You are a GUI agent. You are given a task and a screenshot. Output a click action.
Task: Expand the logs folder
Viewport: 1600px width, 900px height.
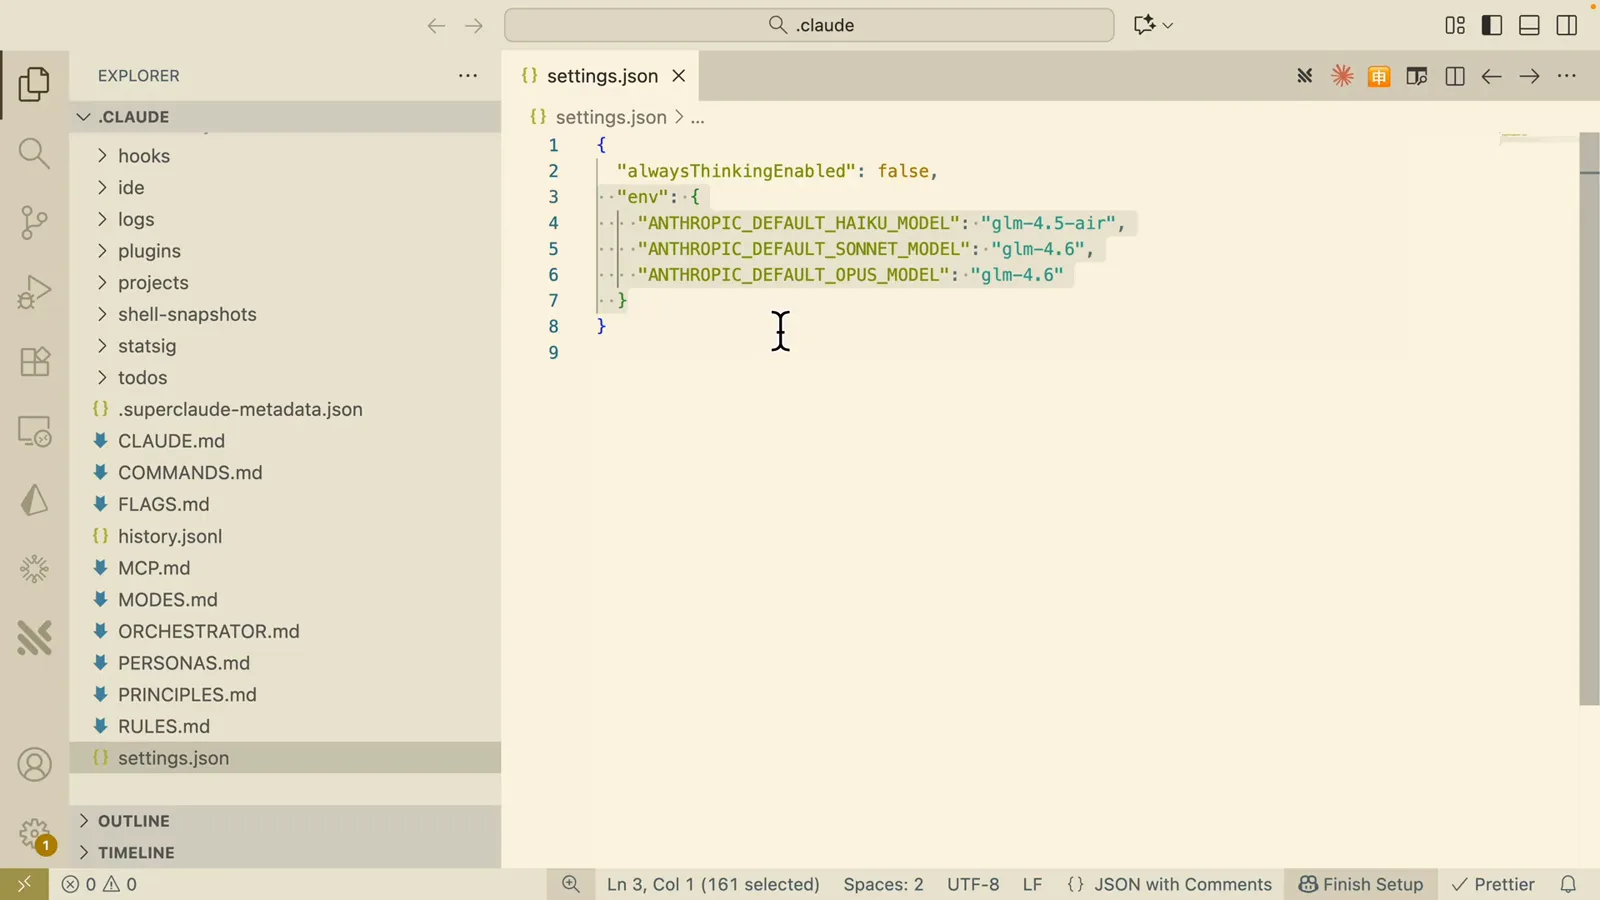coord(285,219)
